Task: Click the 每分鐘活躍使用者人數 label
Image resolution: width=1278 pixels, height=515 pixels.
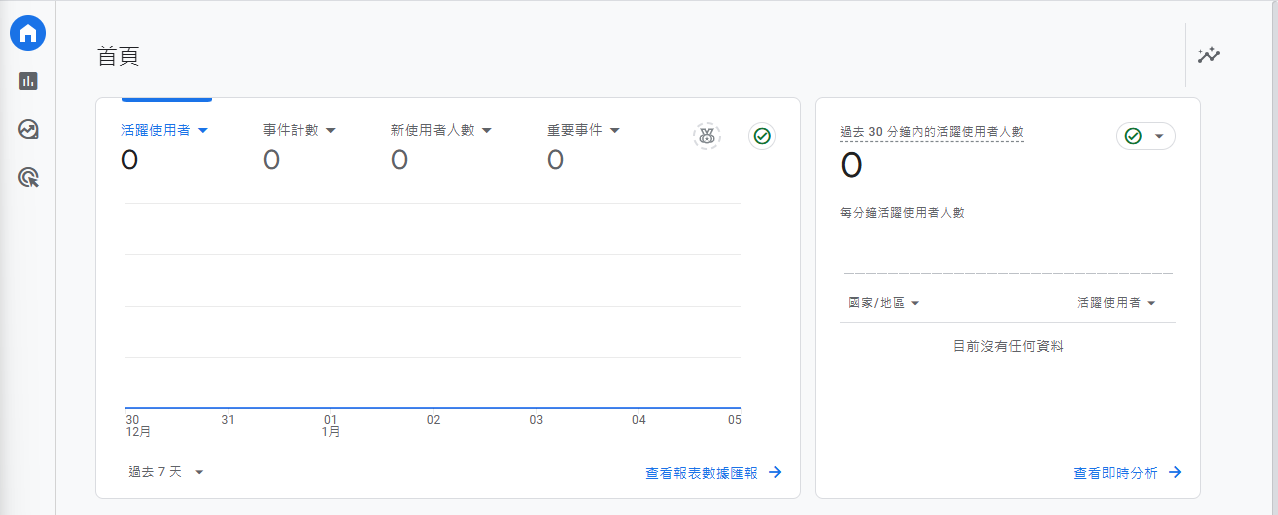Action: 902,213
